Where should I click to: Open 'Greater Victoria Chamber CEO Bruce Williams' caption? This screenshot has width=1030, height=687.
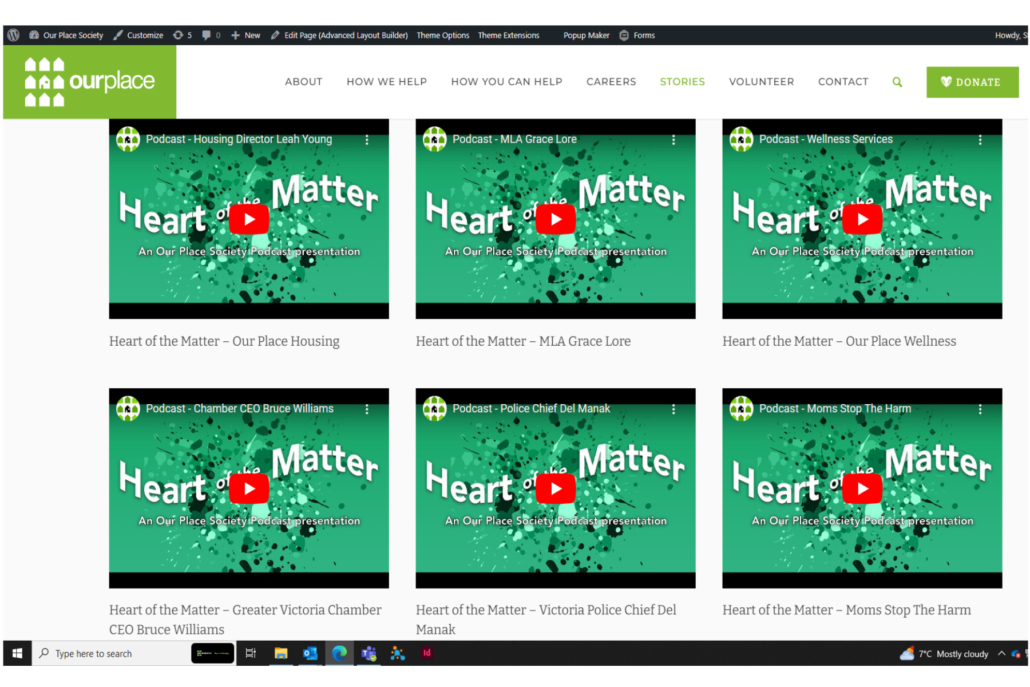[x=245, y=619]
